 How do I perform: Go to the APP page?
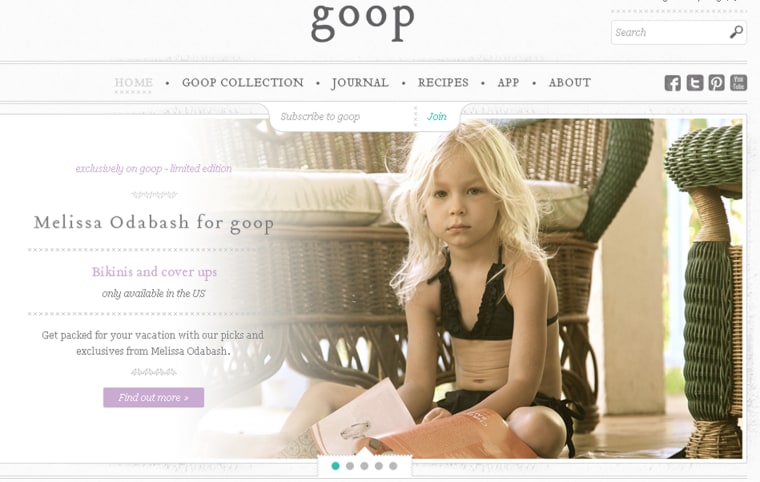coord(508,83)
